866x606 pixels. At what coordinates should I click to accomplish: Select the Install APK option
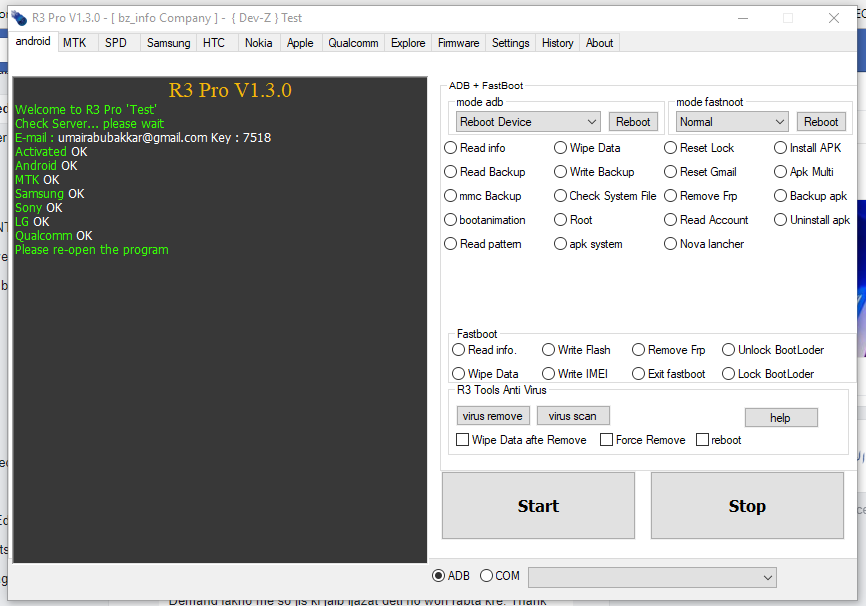[x=807, y=148]
